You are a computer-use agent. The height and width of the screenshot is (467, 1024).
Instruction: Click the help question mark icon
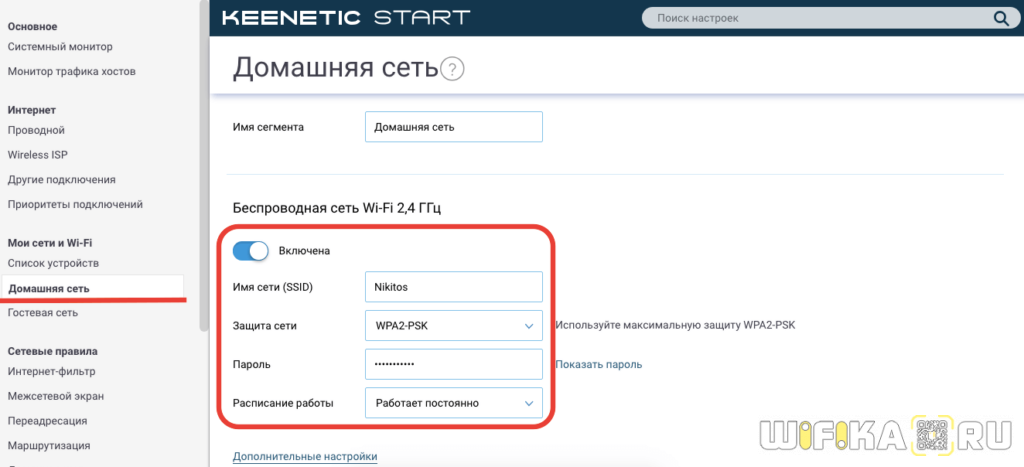coord(454,69)
